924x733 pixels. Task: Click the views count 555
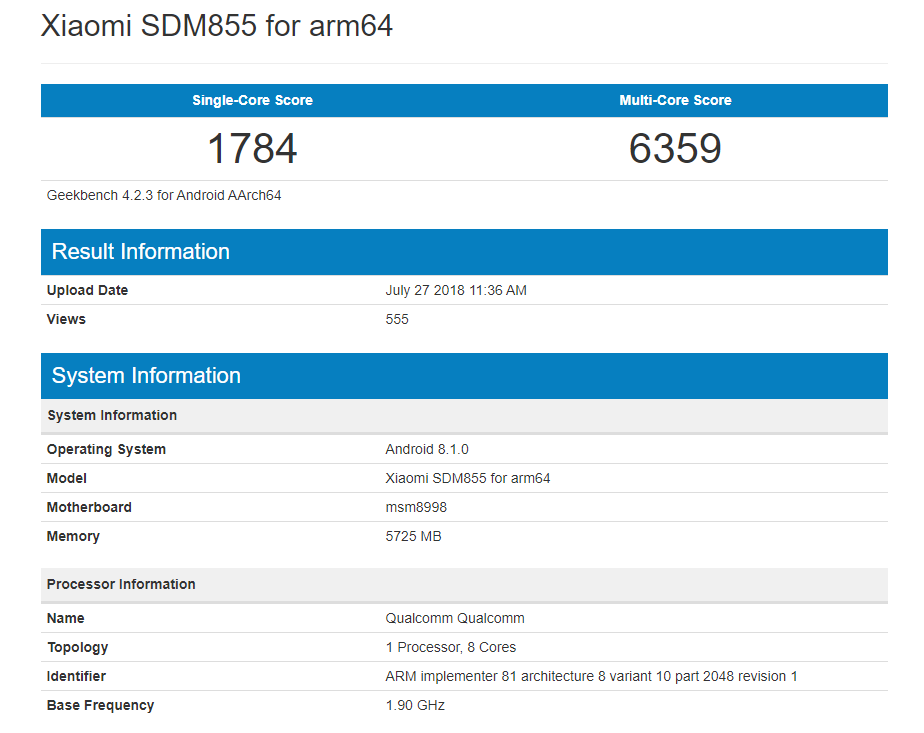tap(397, 319)
